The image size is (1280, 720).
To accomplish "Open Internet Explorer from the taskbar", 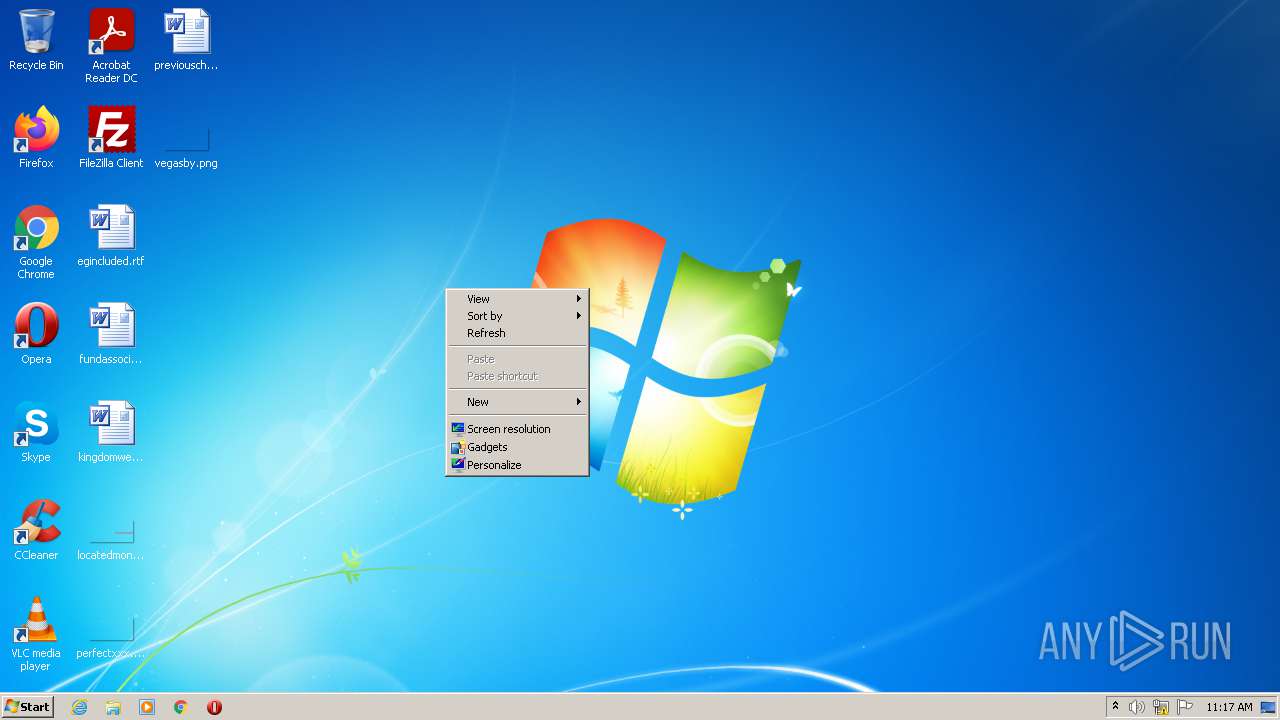I will tap(79, 707).
